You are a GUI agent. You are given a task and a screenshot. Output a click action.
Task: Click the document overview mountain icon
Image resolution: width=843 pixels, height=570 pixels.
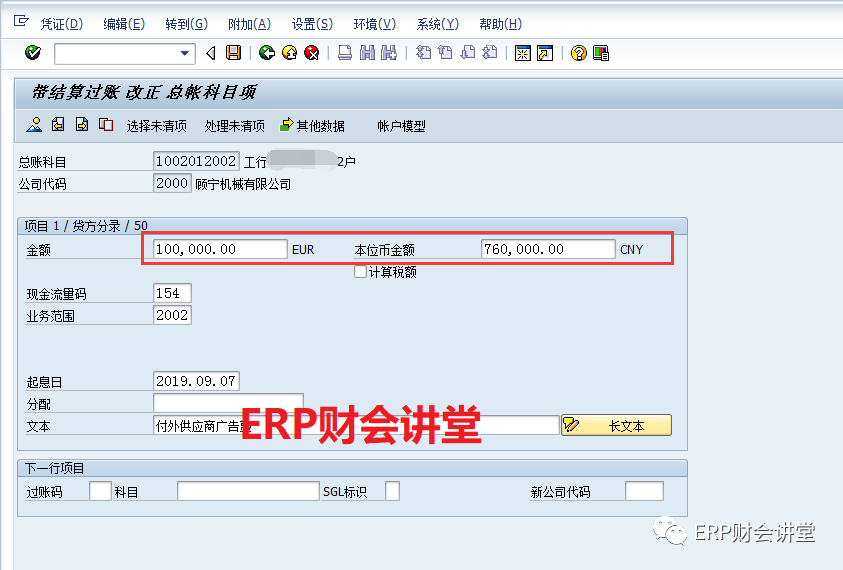pos(34,125)
